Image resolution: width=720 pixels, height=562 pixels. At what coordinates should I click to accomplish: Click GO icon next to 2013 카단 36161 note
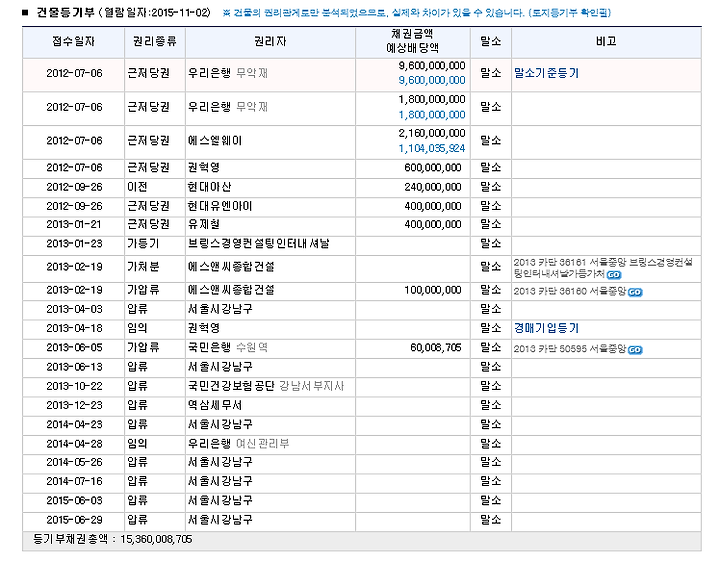point(613,275)
